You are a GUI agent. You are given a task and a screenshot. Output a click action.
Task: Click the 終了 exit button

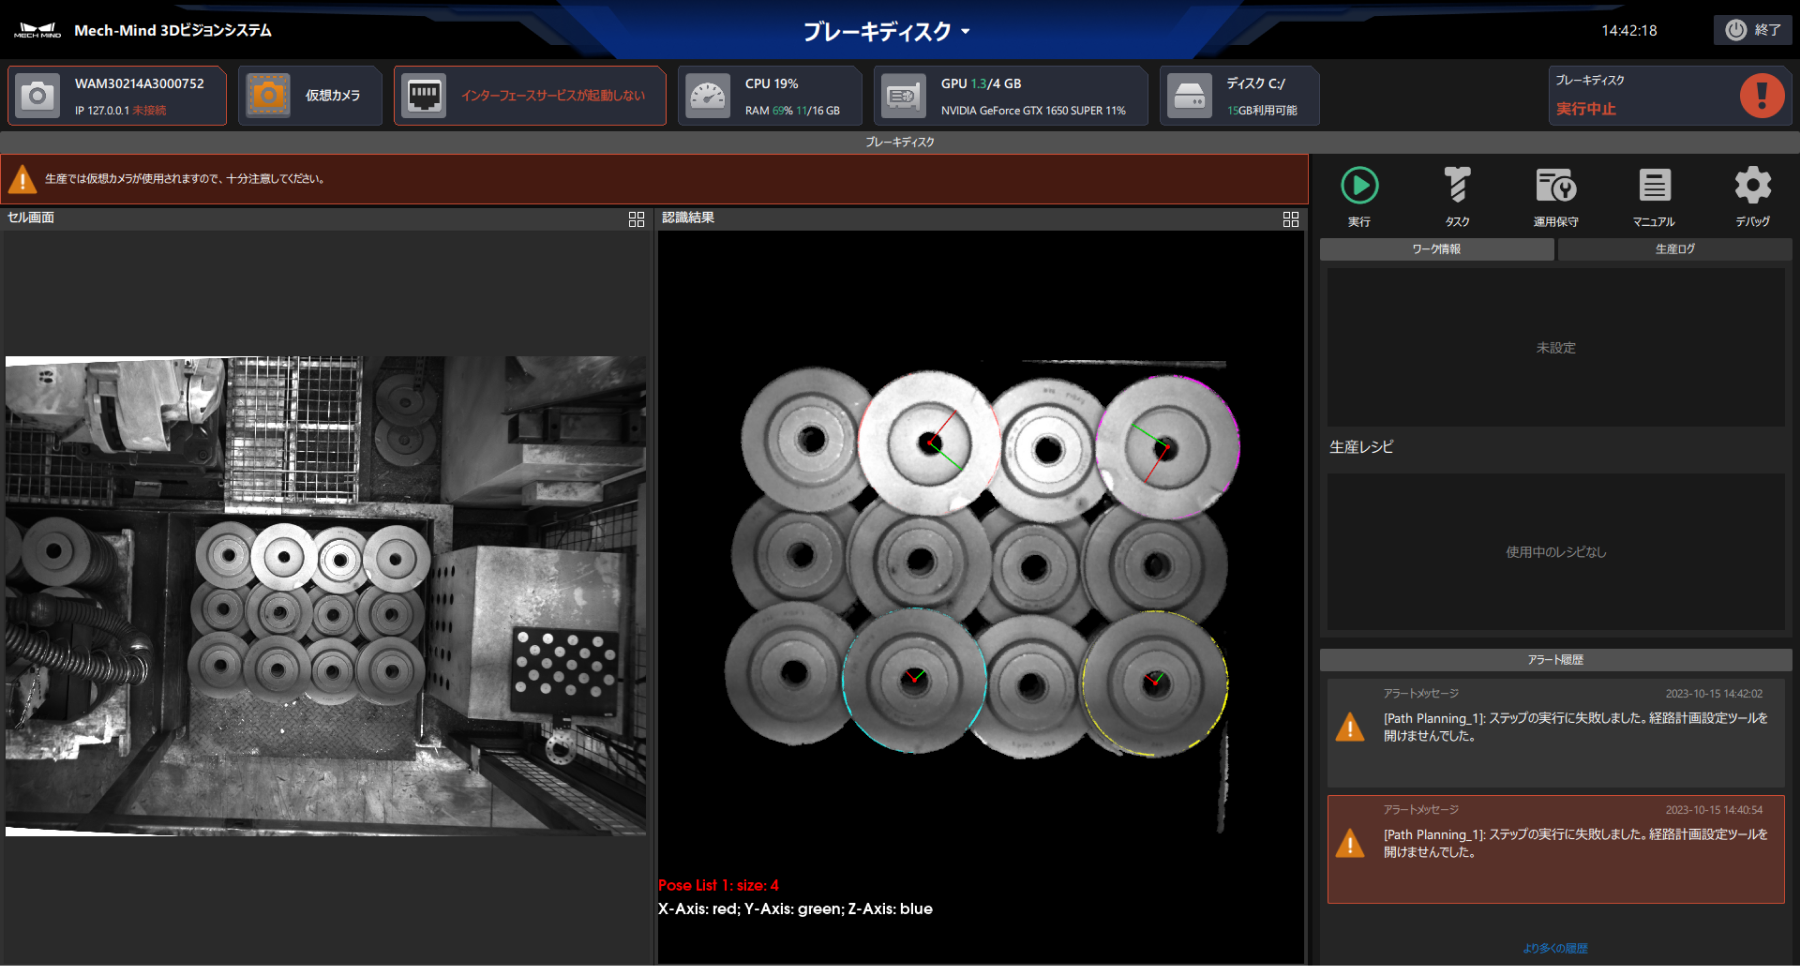1753,30
